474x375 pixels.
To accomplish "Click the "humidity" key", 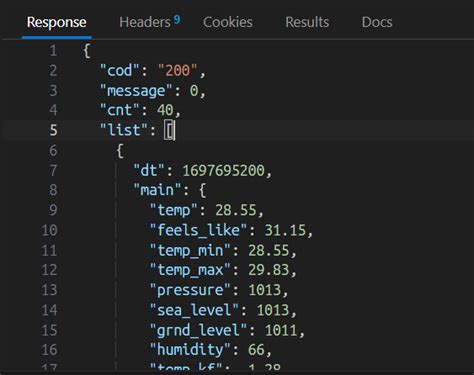I will point(190,349).
